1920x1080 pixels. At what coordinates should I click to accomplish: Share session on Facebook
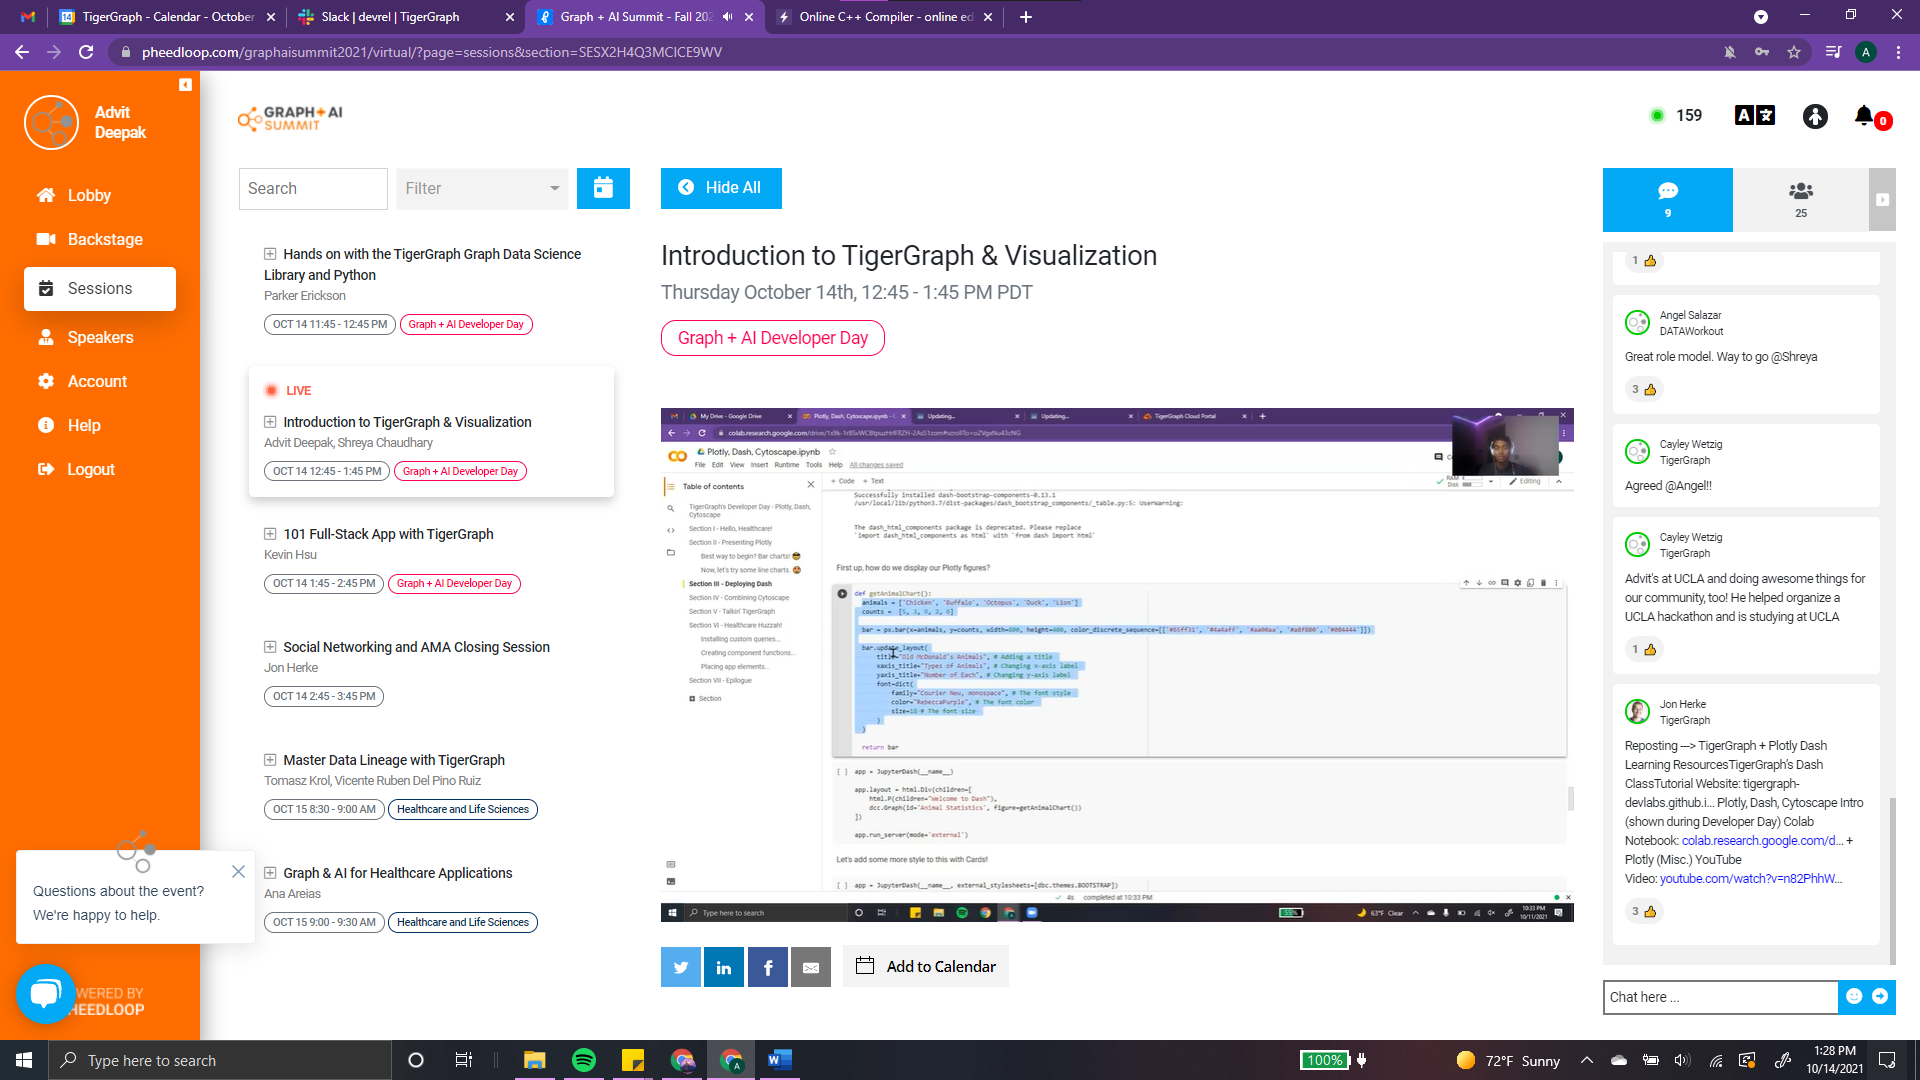point(767,967)
